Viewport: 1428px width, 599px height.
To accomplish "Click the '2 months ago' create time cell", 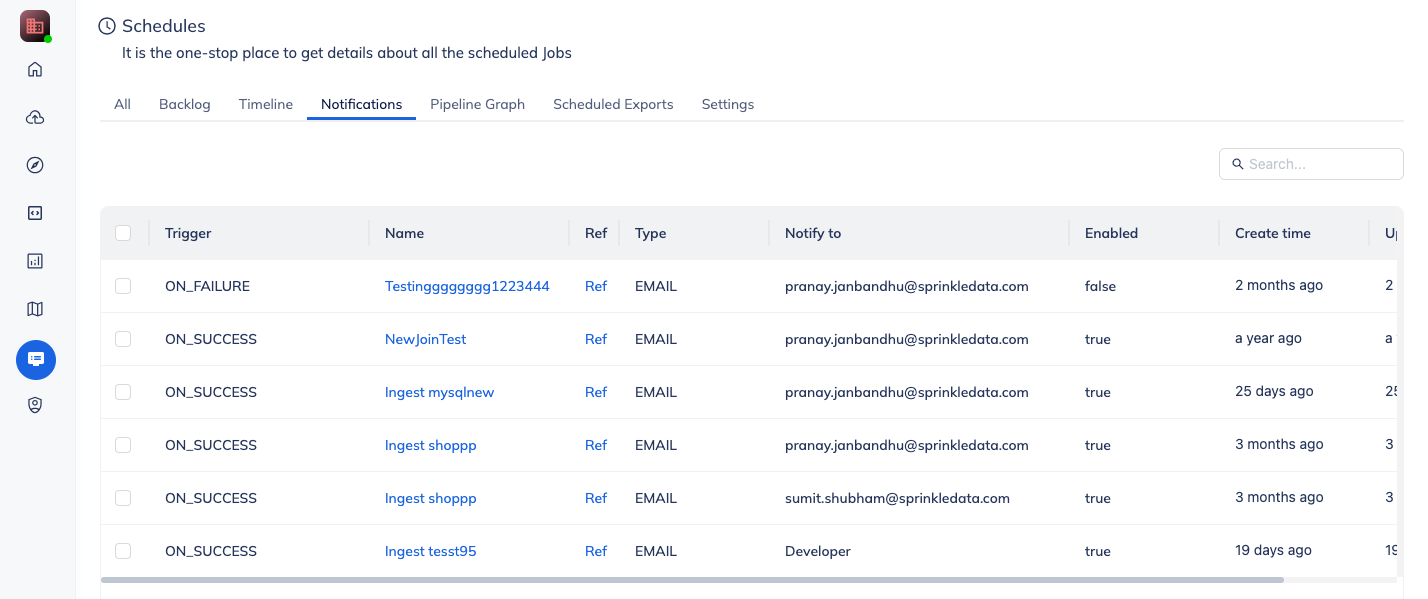I will pos(1279,285).
